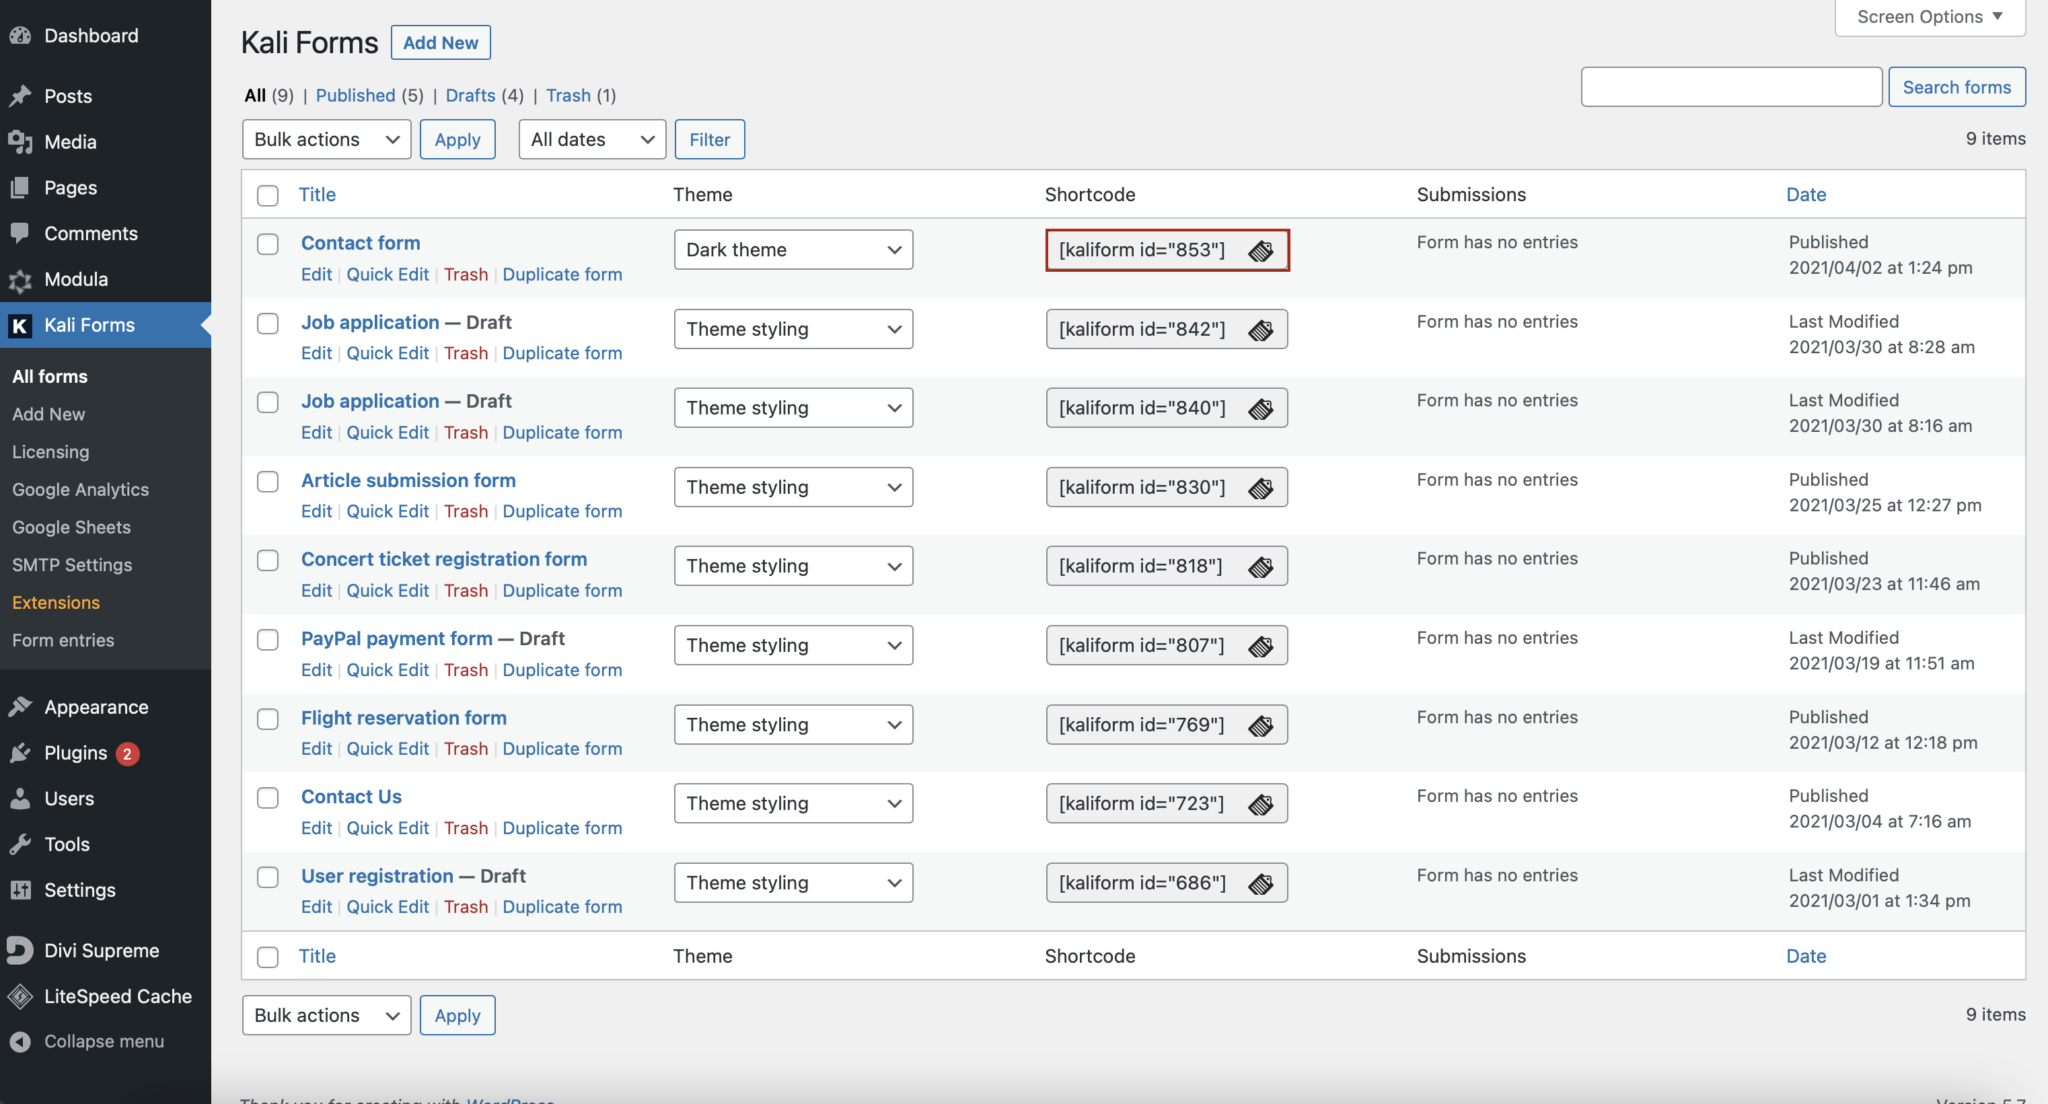This screenshot has width=2048, height=1104.
Task: Show Published forms filter link
Action: pyautogui.click(x=356, y=95)
